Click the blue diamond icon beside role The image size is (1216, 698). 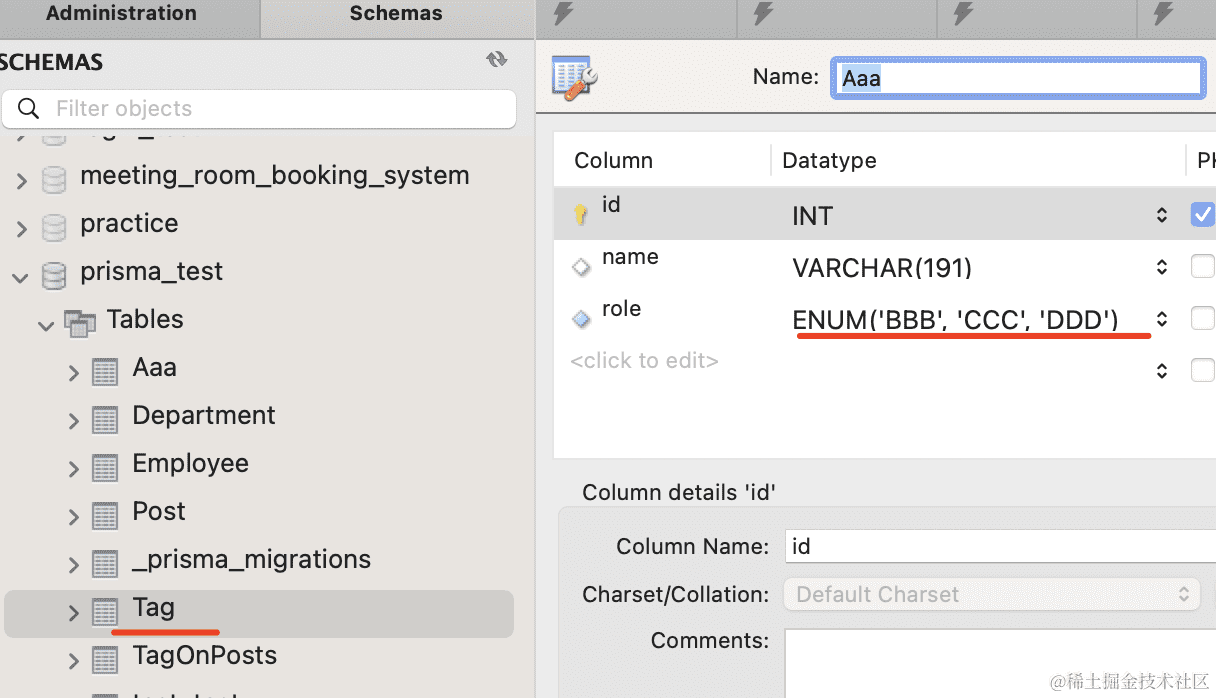tap(581, 319)
